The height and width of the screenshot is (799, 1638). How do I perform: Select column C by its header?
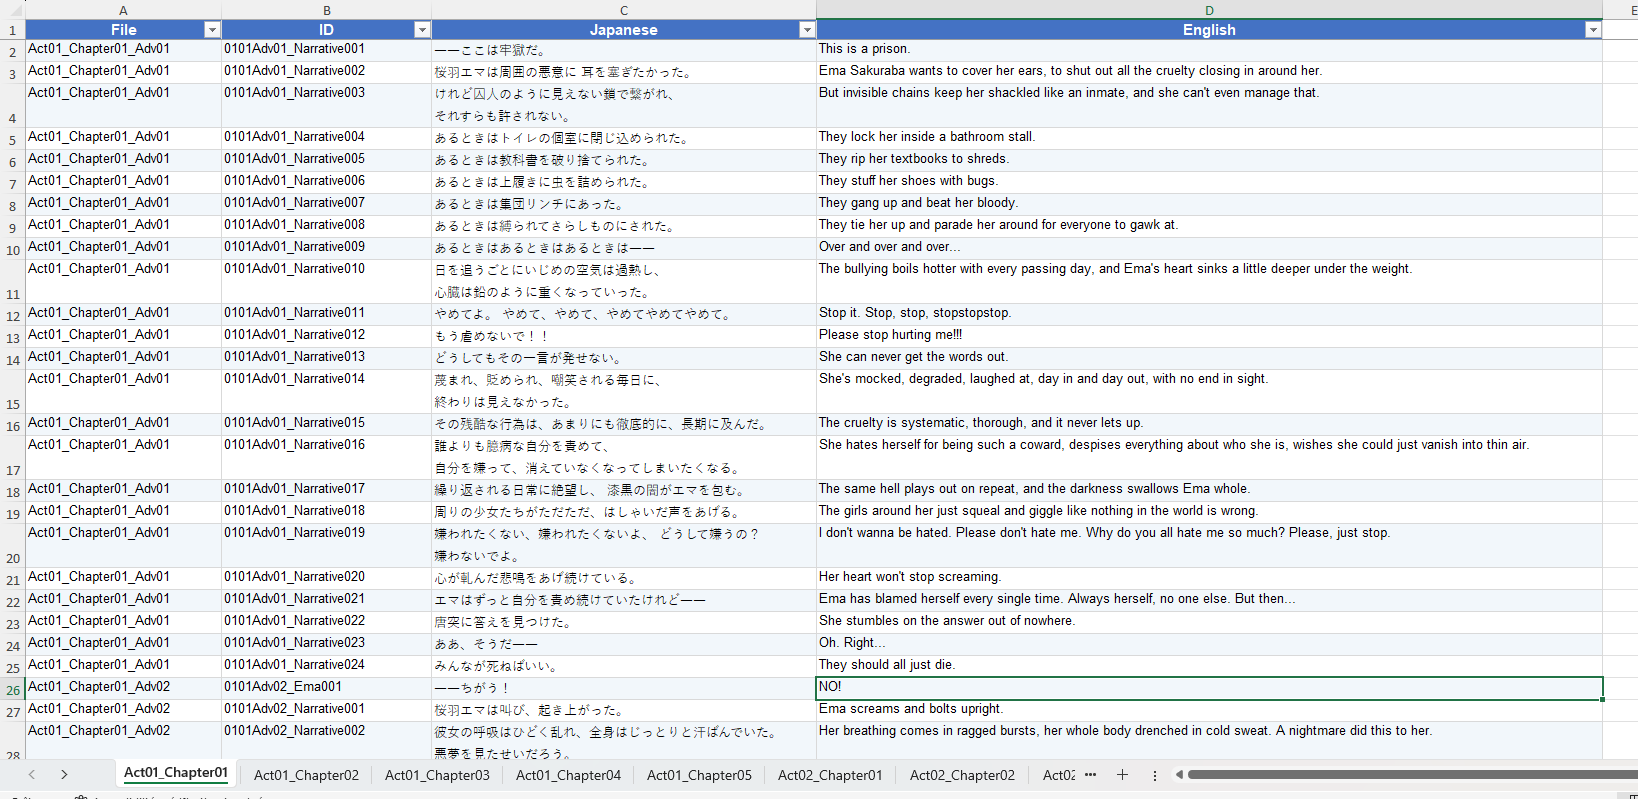pyautogui.click(x=624, y=10)
